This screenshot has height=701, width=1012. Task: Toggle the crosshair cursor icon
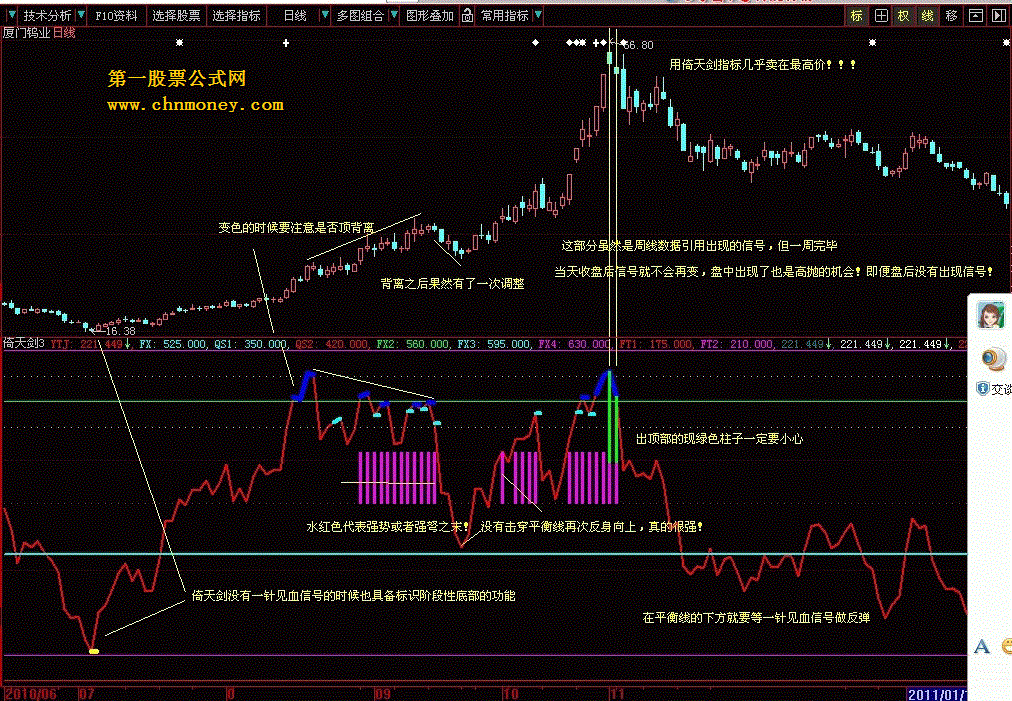[x=881, y=15]
